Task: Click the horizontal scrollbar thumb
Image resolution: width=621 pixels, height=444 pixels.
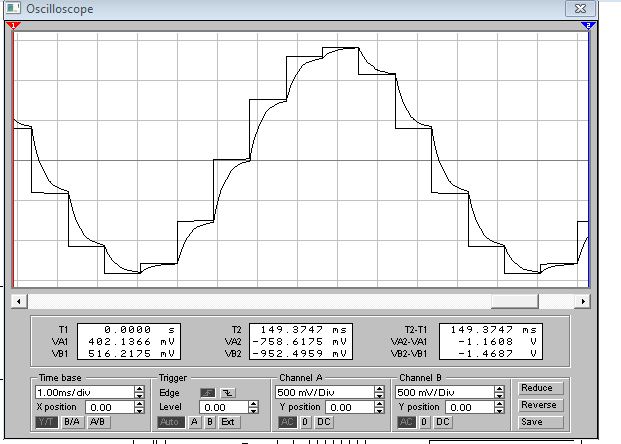Action: pyautogui.click(x=514, y=301)
